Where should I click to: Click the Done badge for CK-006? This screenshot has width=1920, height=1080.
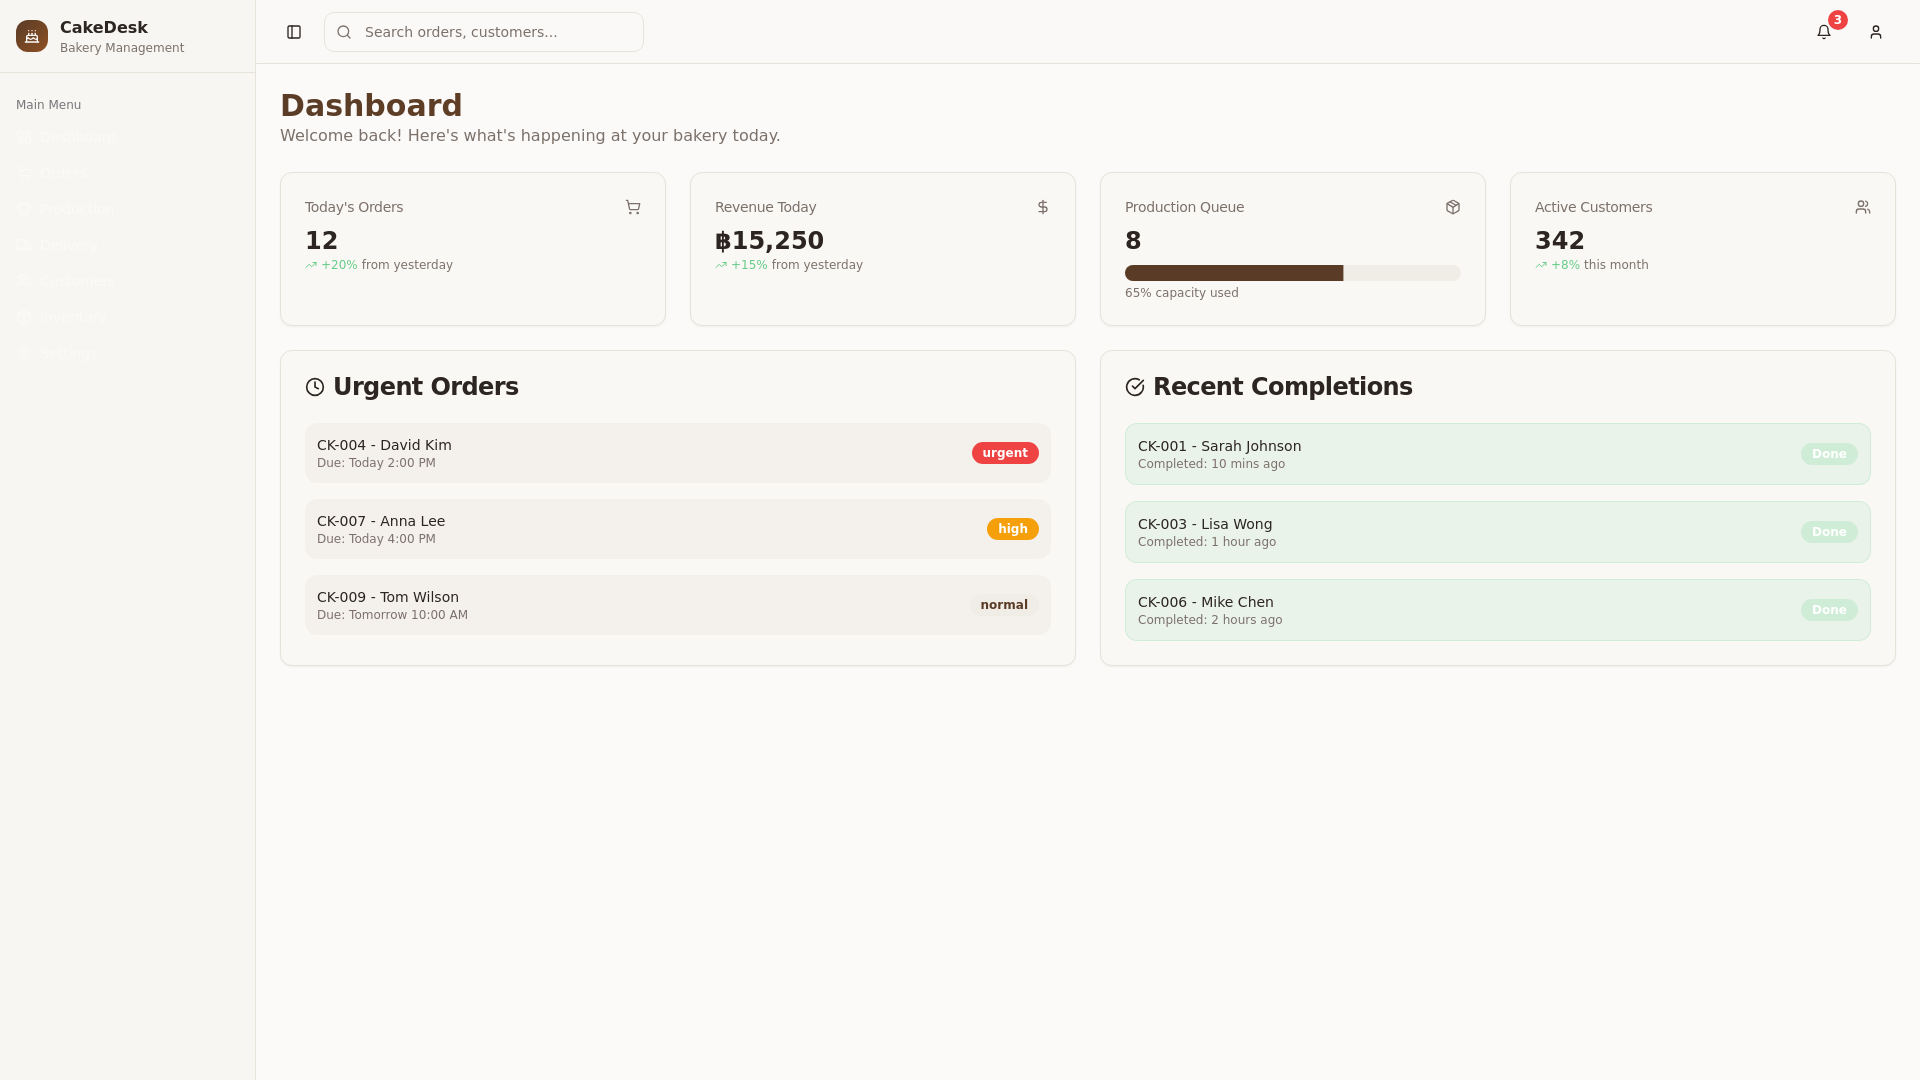click(1829, 610)
